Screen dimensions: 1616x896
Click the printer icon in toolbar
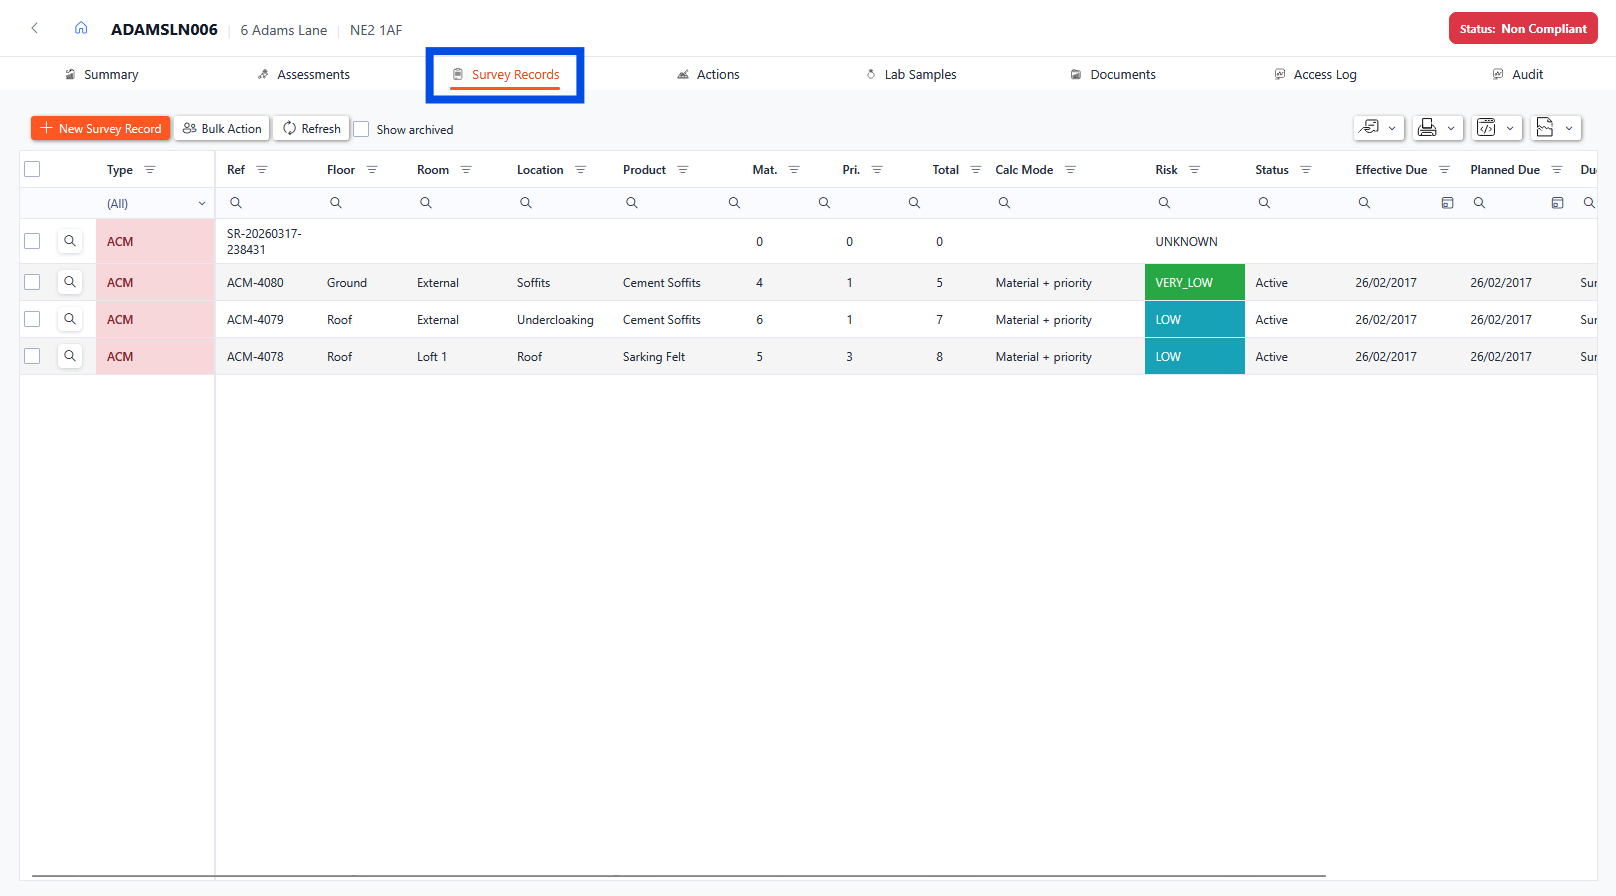[x=1427, y=128]
